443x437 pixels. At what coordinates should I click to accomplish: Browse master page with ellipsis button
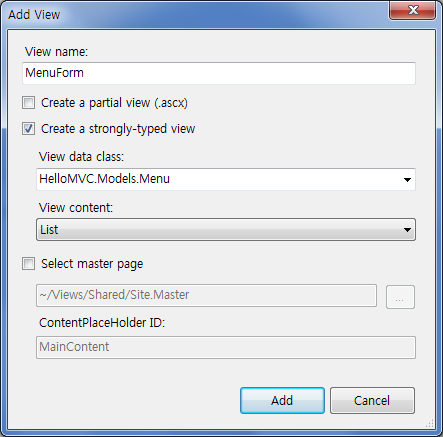(x=400, y=297)
